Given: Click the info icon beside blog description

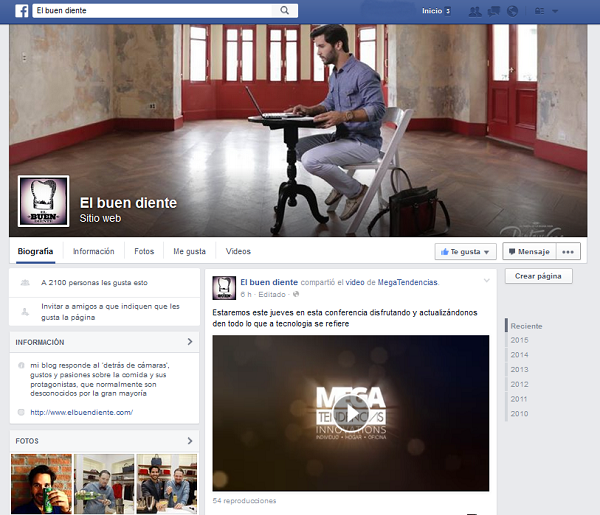Looking at the screenshot, I should click(21, 365).
